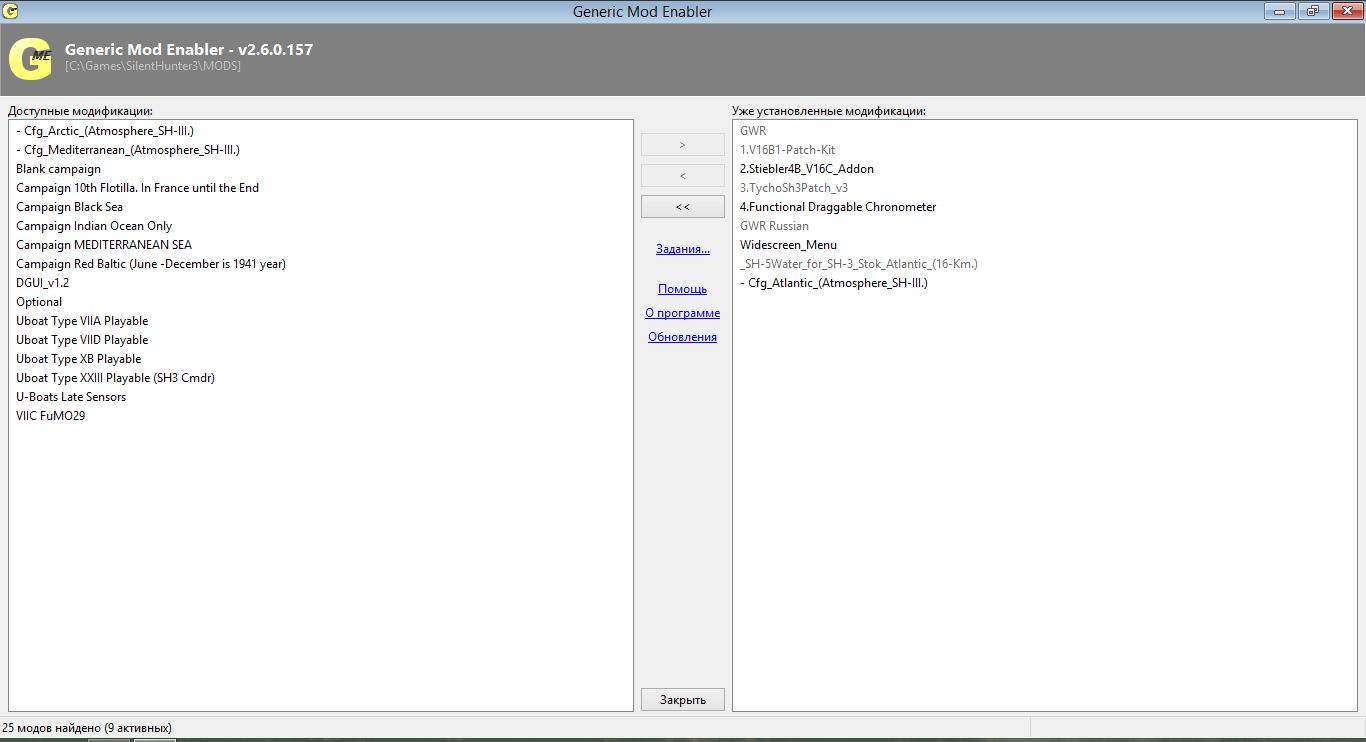1366x742 pixels.
Task: Select installed '4.Functional Draggable Chronometer'
Action: click(838, 207)
